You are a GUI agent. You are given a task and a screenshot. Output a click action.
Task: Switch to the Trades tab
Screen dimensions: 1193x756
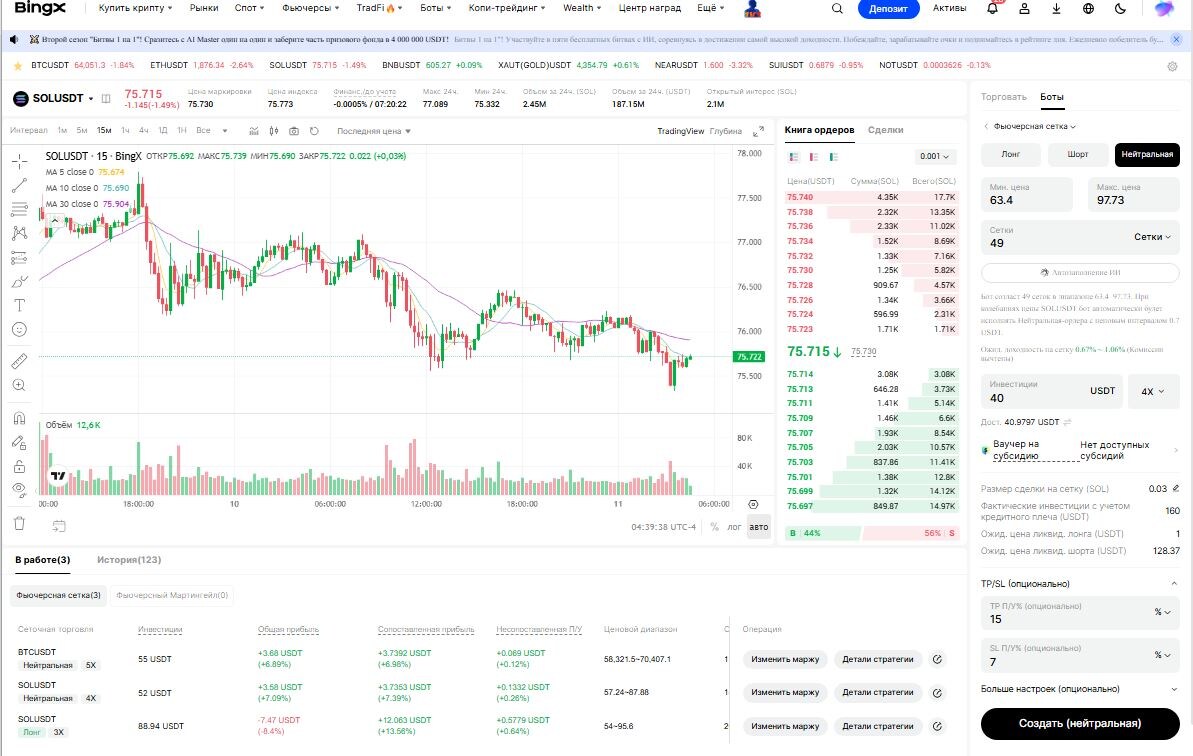pyautogui.click(x=886, y=130)
